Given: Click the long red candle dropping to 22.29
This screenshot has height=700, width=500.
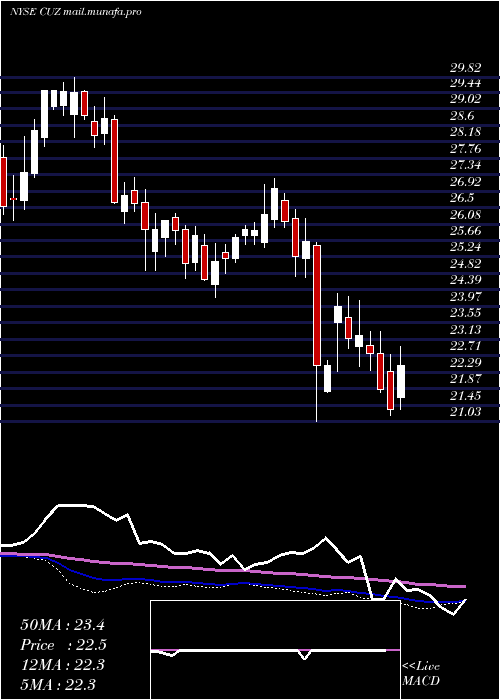Looking at the screenshot, I should click(317, 305).
